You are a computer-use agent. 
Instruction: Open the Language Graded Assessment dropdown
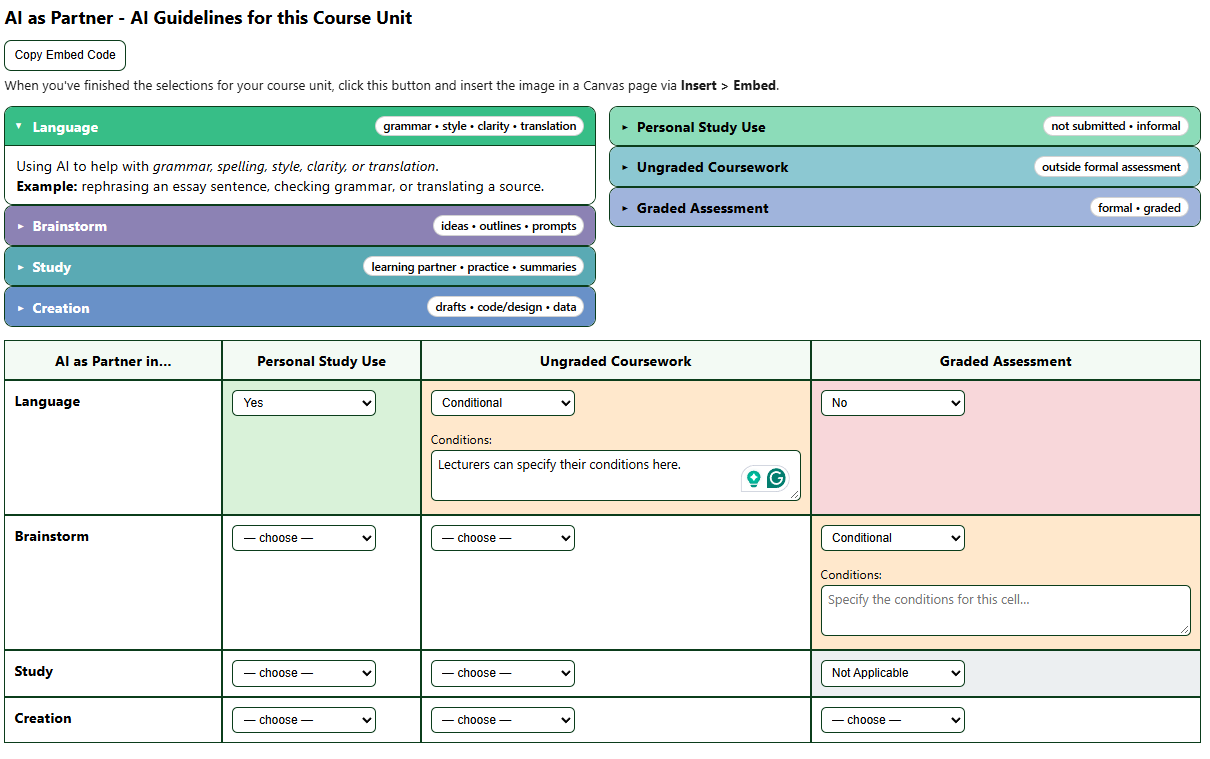point(893,403)
